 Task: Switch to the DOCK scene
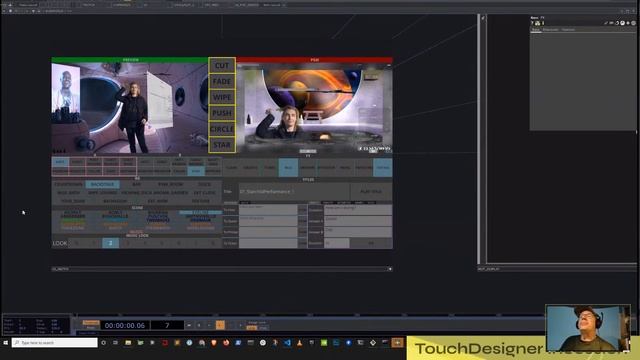pyautogui.click(x=204, y=184)
